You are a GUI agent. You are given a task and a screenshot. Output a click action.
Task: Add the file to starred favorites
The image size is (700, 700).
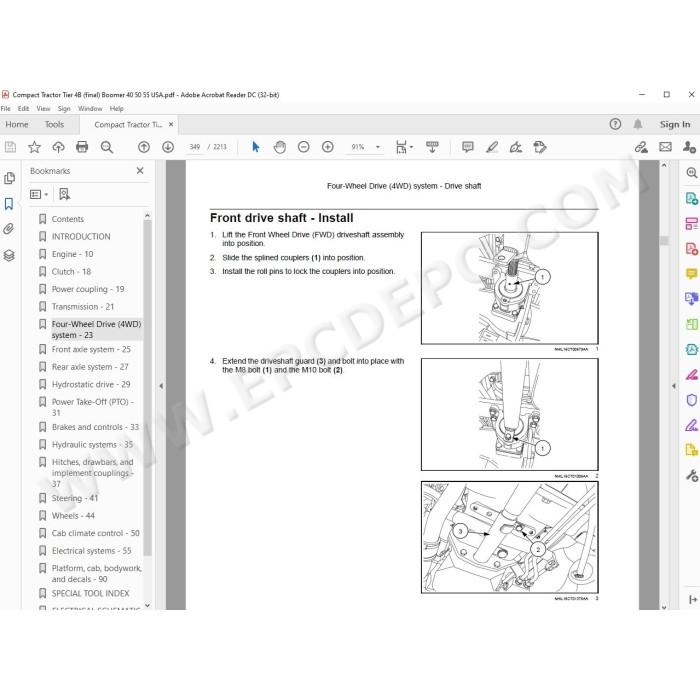[x=34, y=147]
